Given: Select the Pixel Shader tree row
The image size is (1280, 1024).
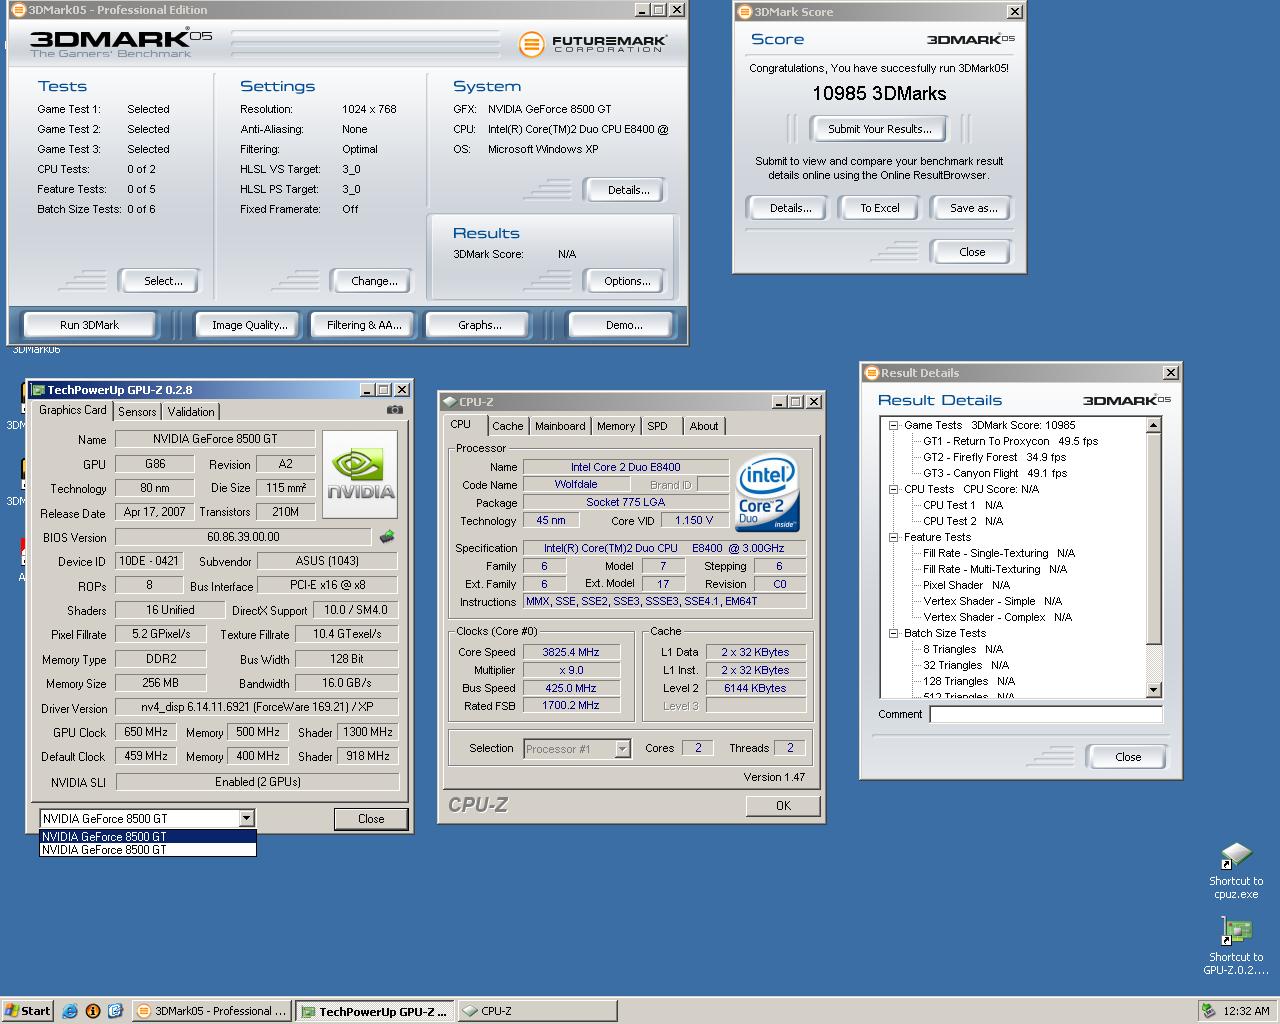Looking at the screenshot, I should (x=966, y=585).
